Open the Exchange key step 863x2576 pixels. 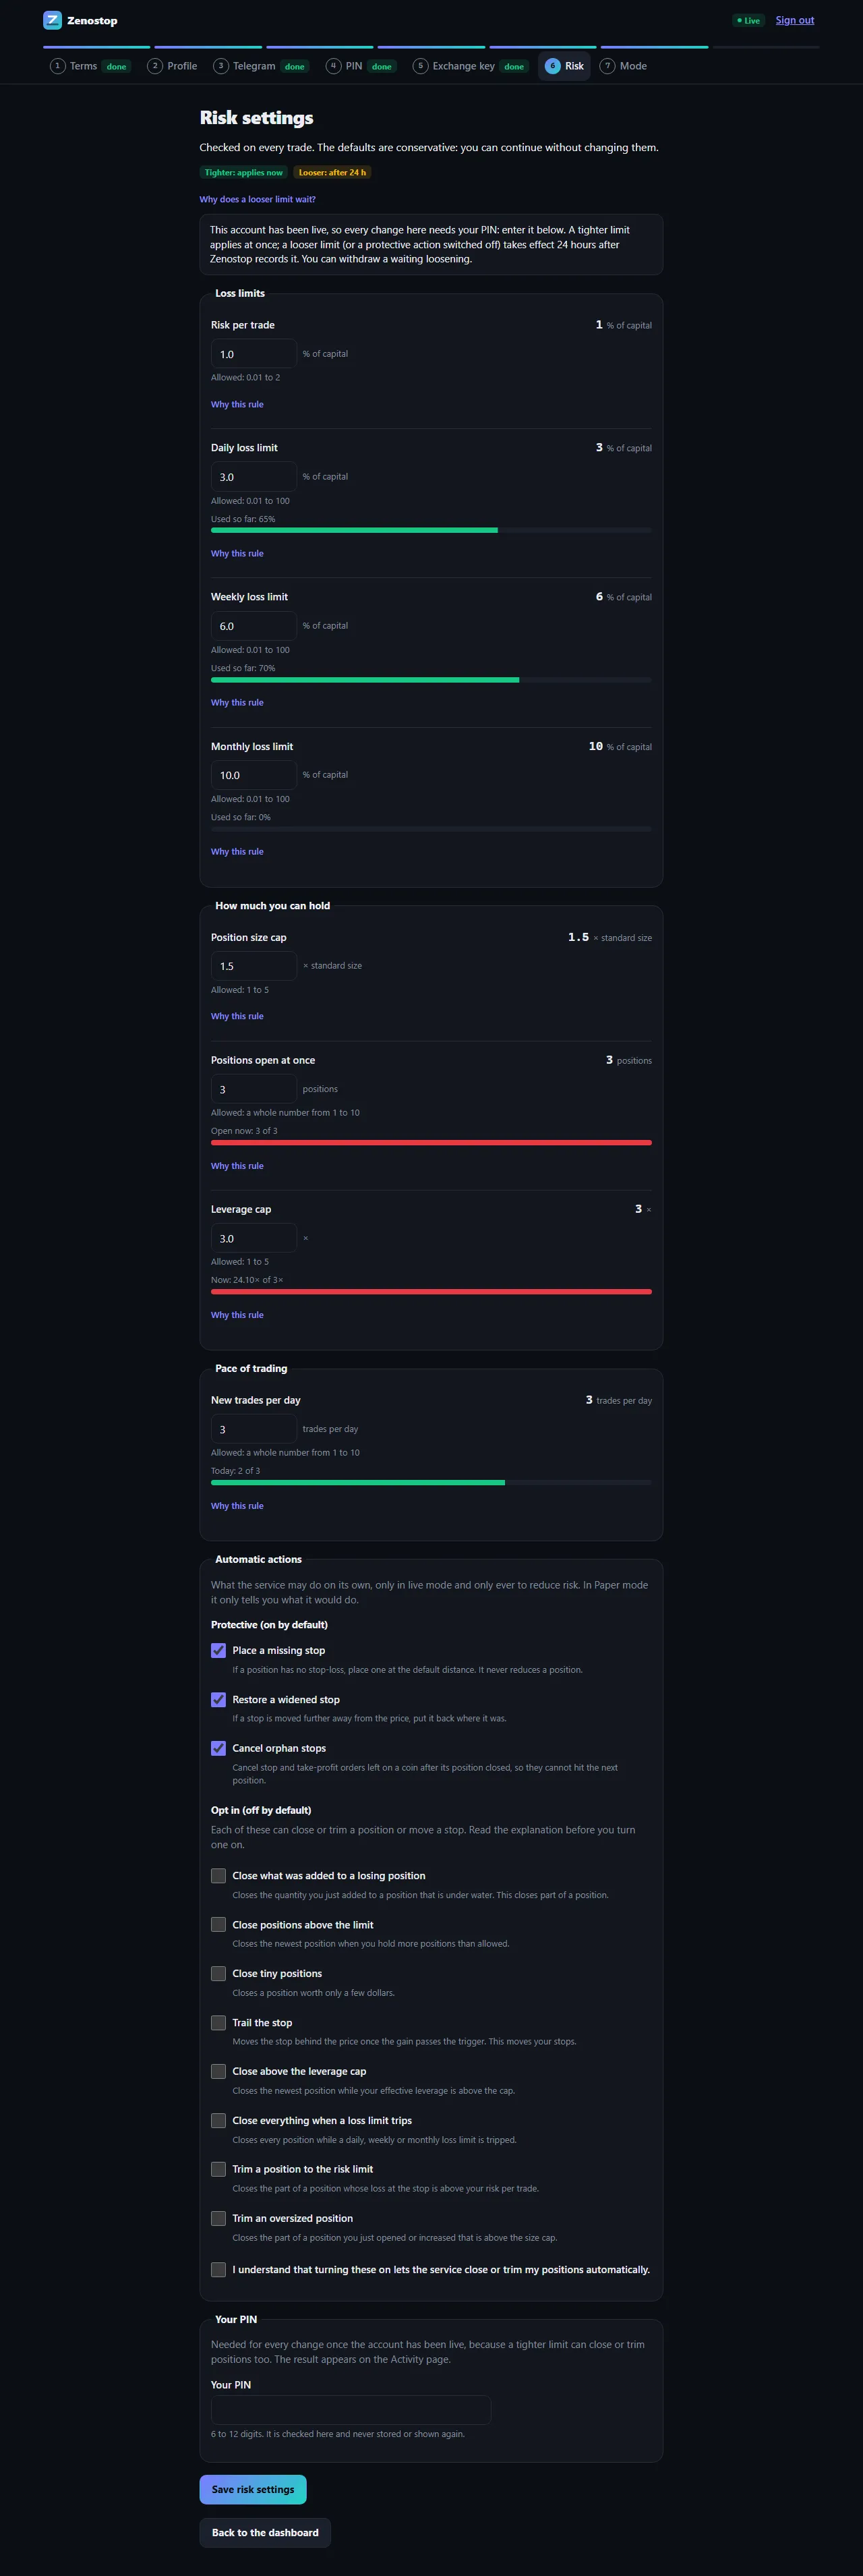pos(470,66)
